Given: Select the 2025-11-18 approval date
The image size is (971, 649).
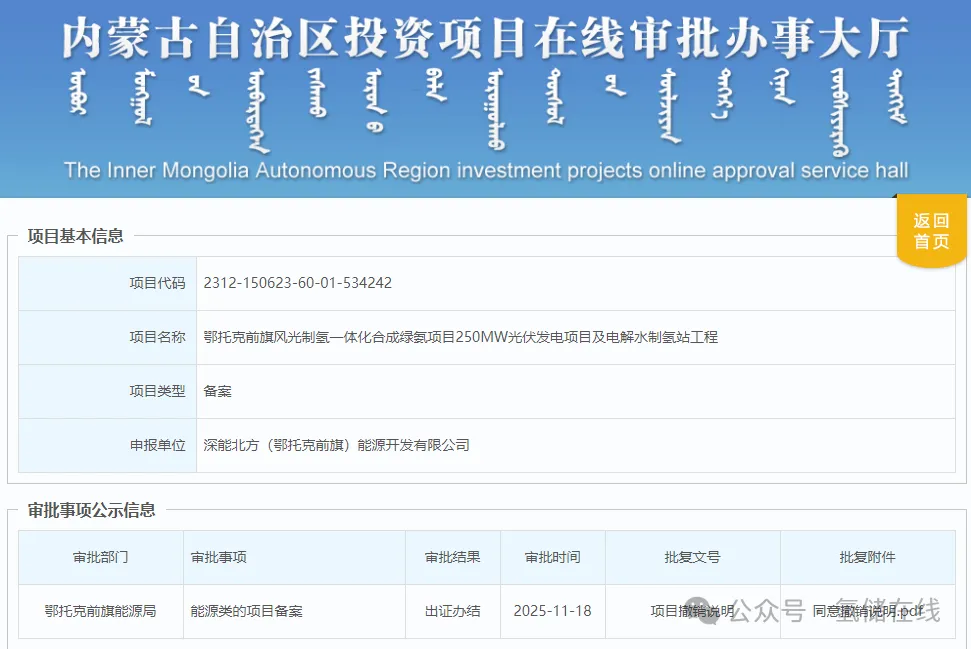Looking at the screenshot, I should (x=552, y=611).
